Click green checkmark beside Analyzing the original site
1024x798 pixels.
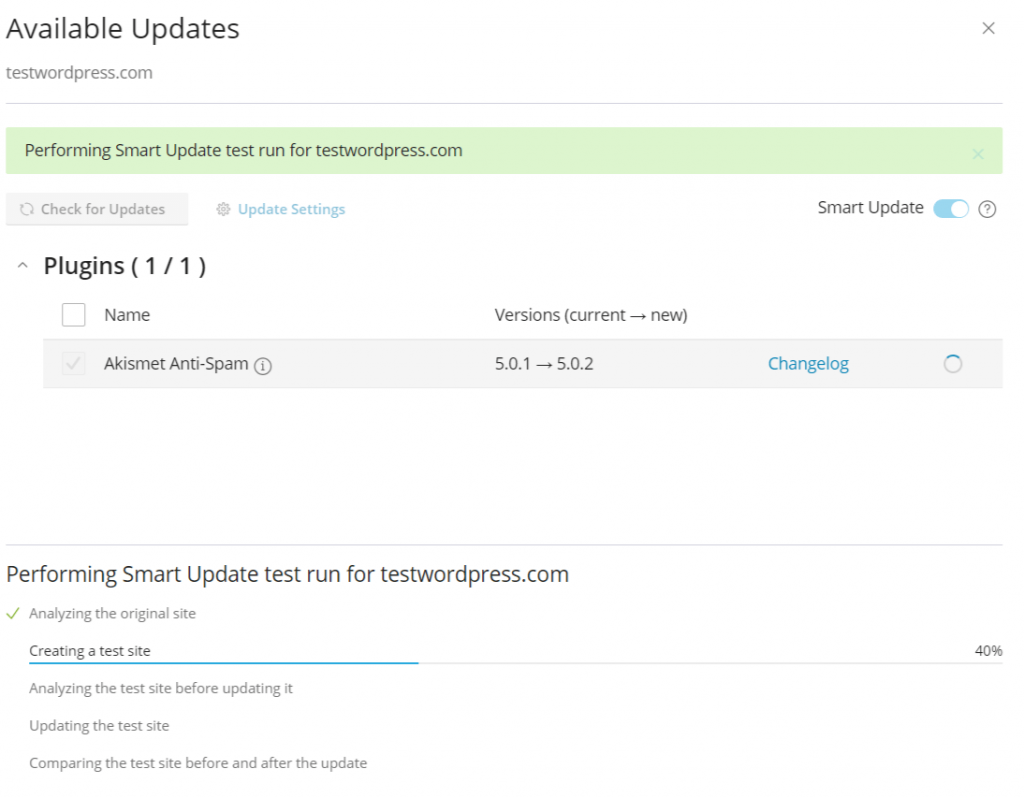point(13,613)
